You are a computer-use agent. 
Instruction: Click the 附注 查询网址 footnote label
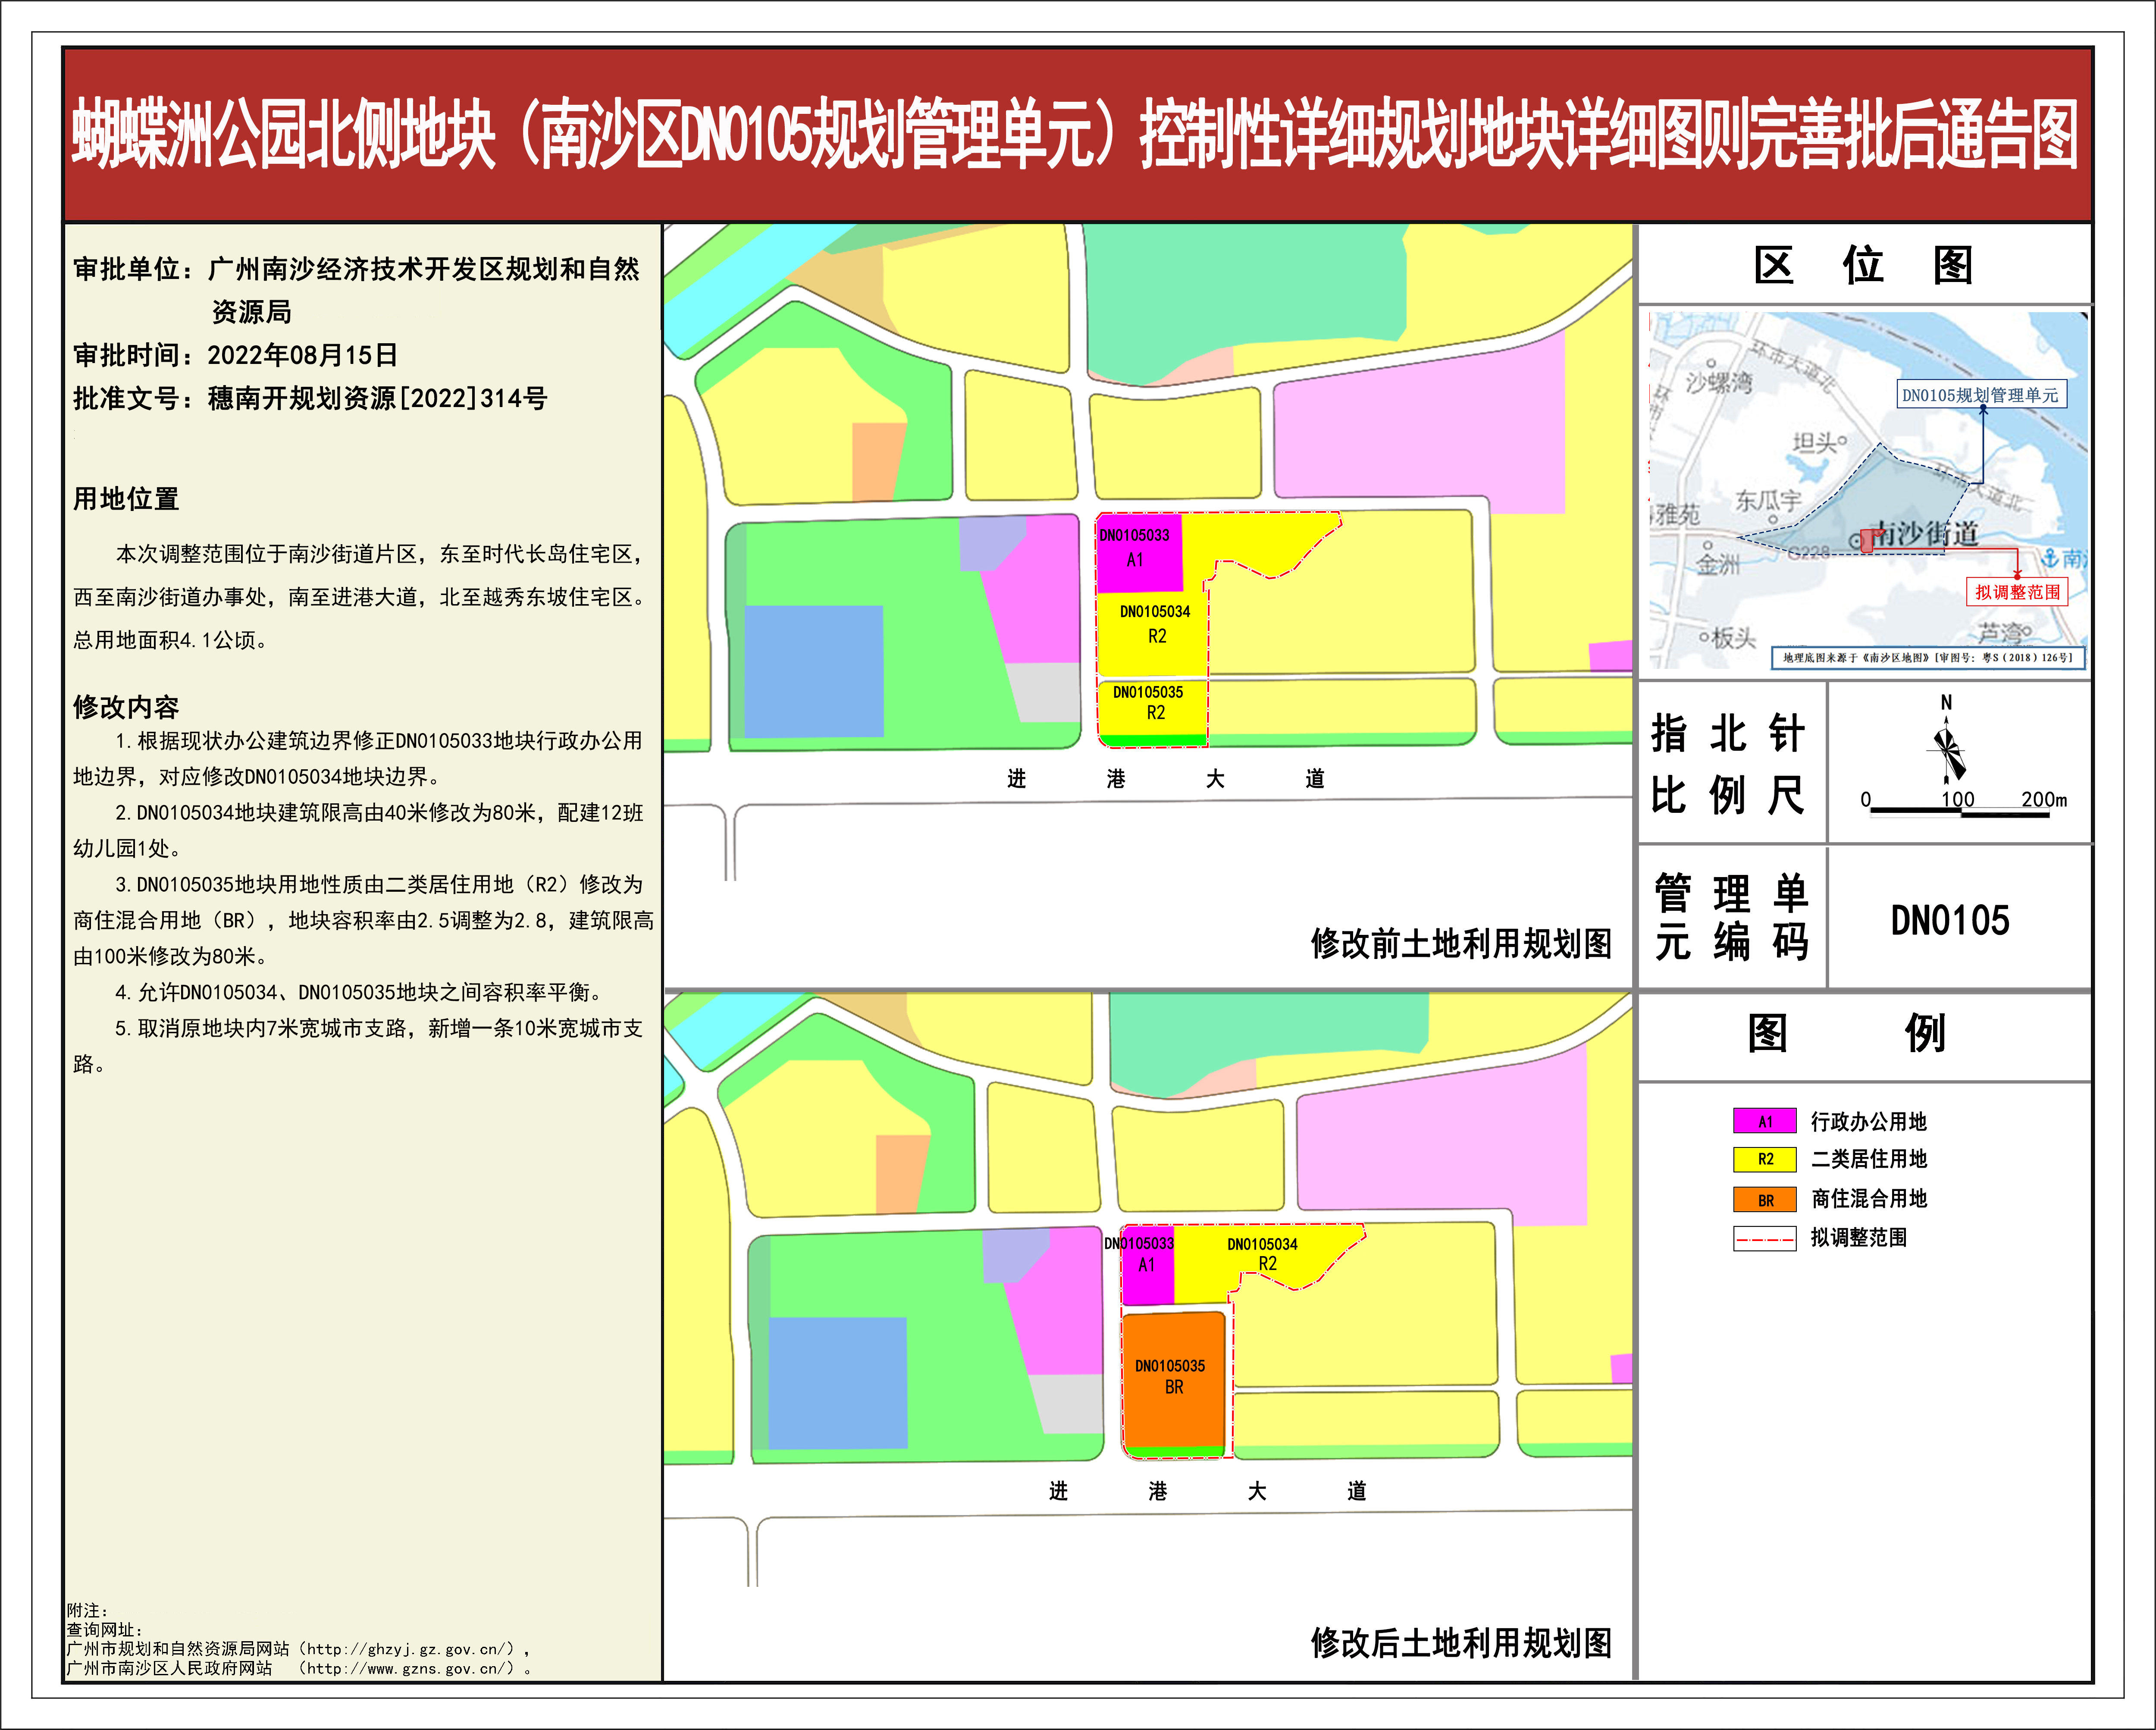[x=105, y=1620]
